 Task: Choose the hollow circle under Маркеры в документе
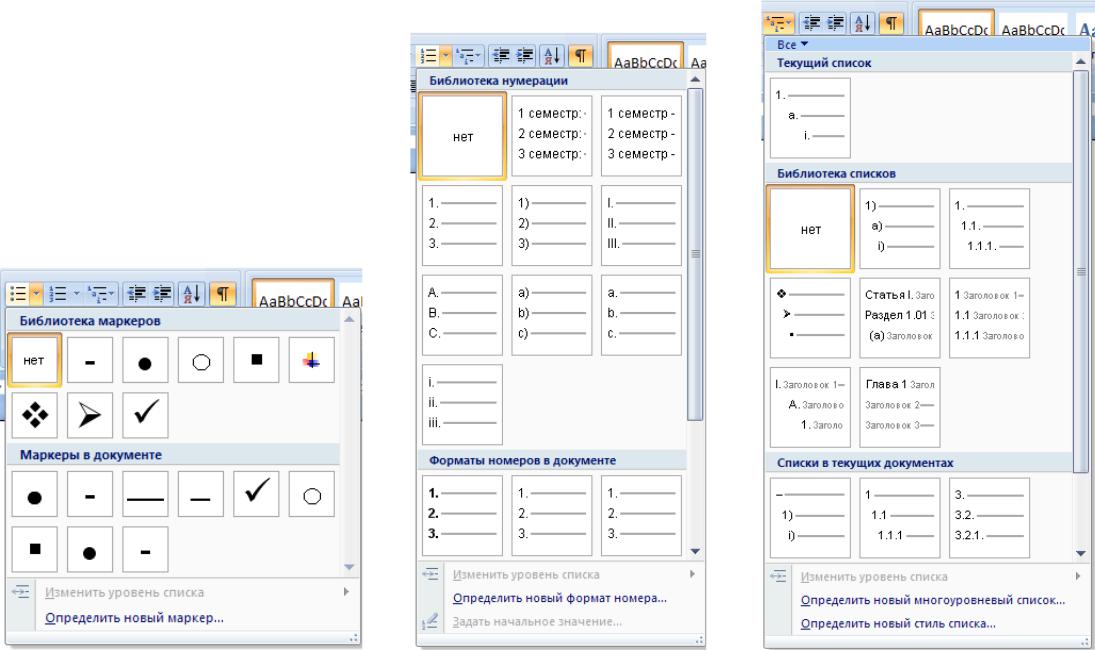pyautogui.click(x=311, y=494)
